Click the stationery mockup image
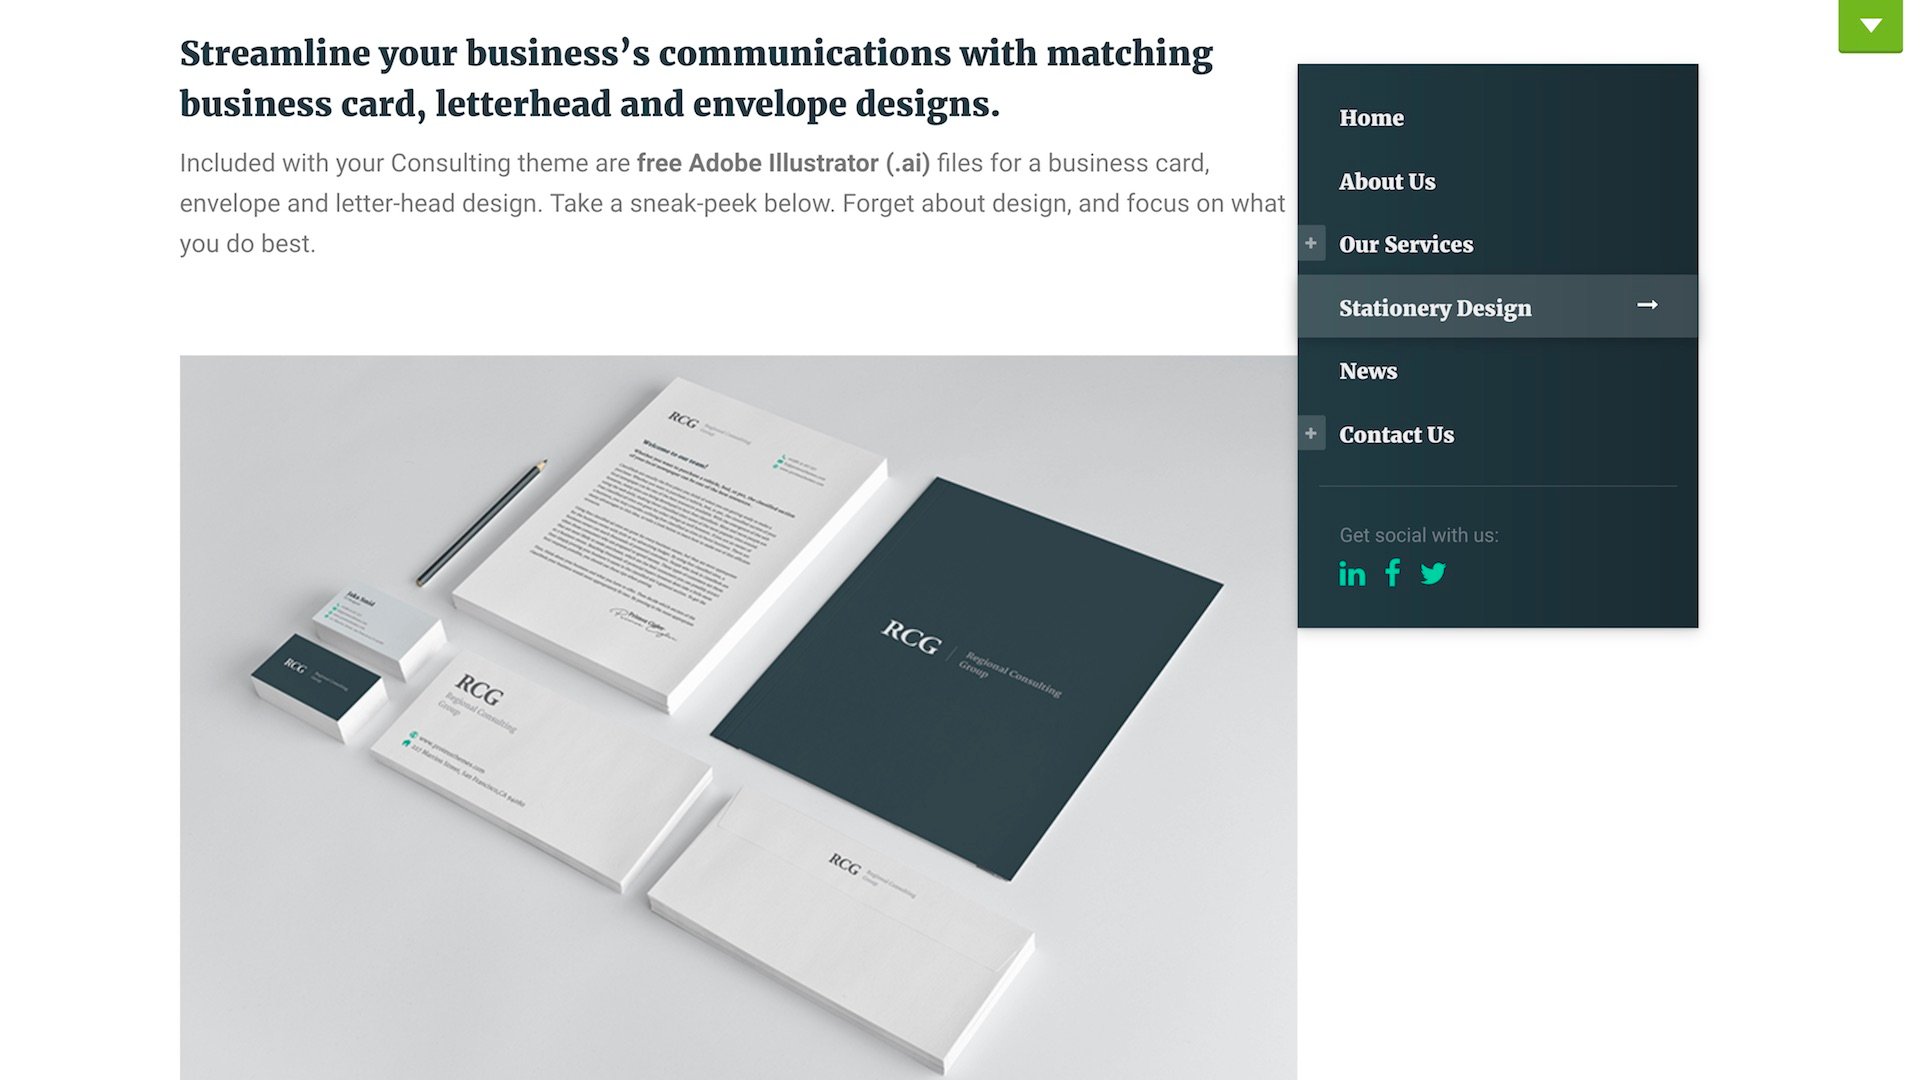The width and height of the screenshot is (1920, 1080). (738, 717)
